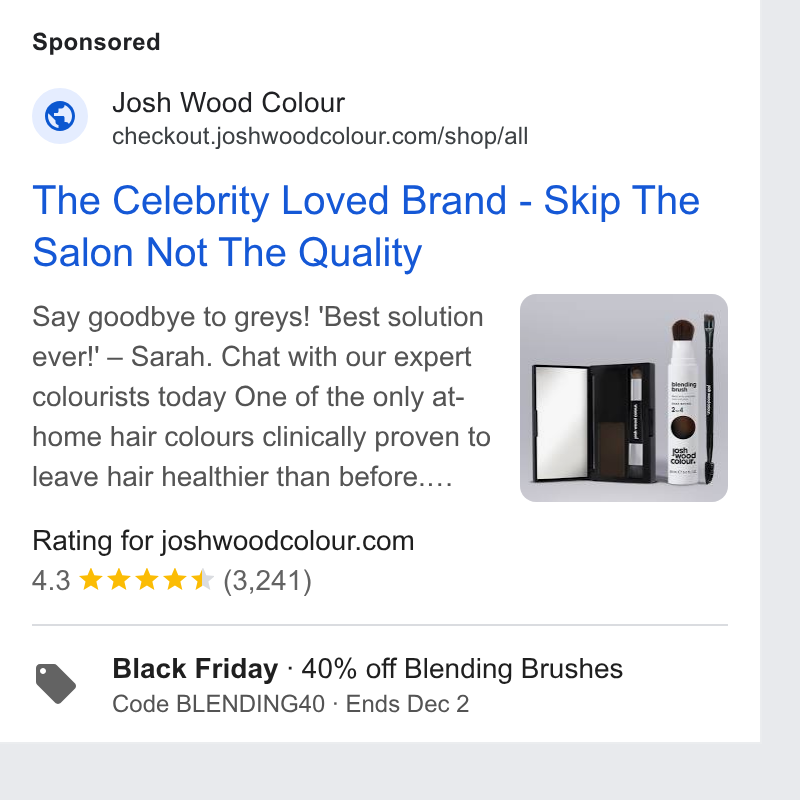This screenshot has width=800, height=800.
Task: Click the grey price tag icon
Action: (56, 684)
